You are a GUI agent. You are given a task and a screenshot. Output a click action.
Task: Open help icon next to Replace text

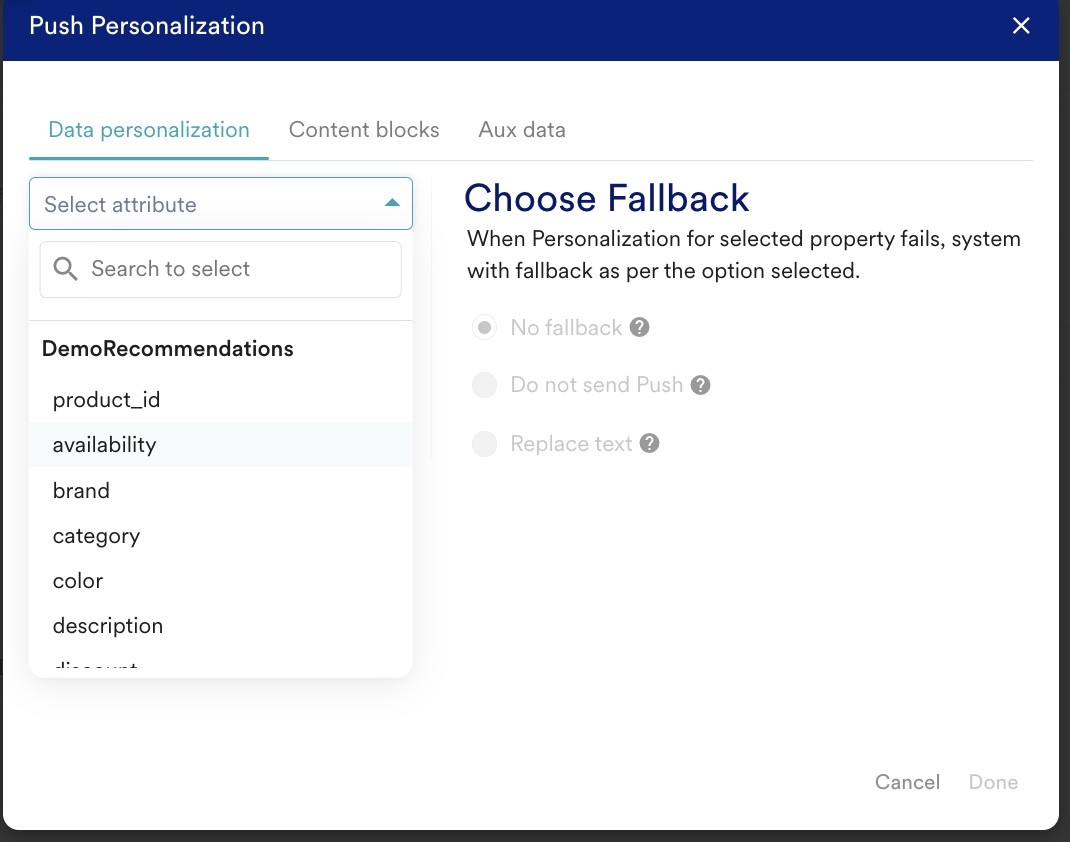pyautogui.click(x=650, y=444)
